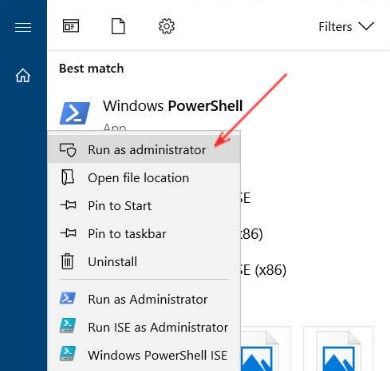This screenshot has width=390, height=371.
Task: Filter results by Apps icon
Action: [71, 26]
